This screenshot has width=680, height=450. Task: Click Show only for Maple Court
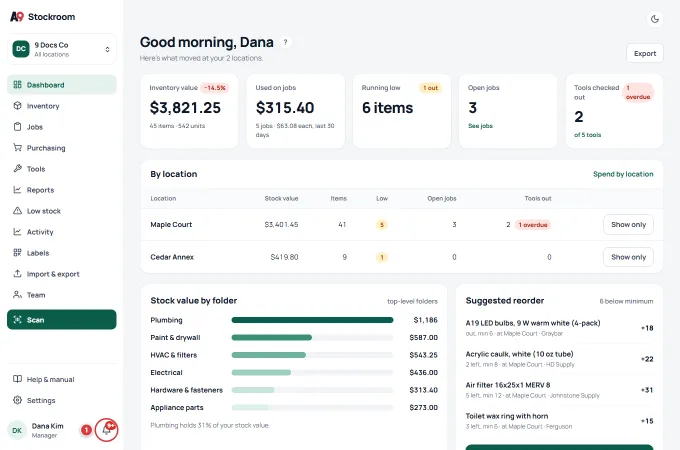click(x=628, y=225)
